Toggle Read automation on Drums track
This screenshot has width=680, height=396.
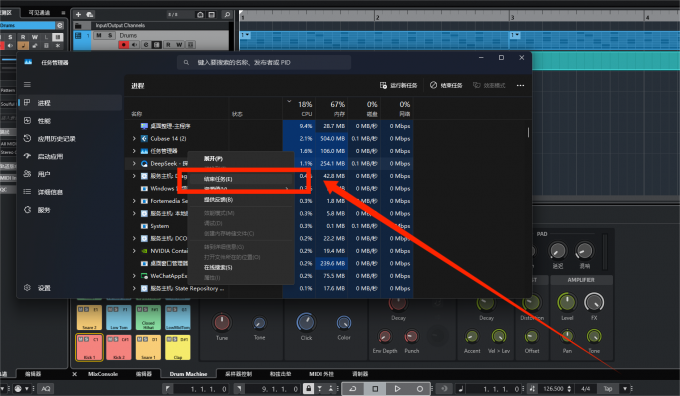168,45
